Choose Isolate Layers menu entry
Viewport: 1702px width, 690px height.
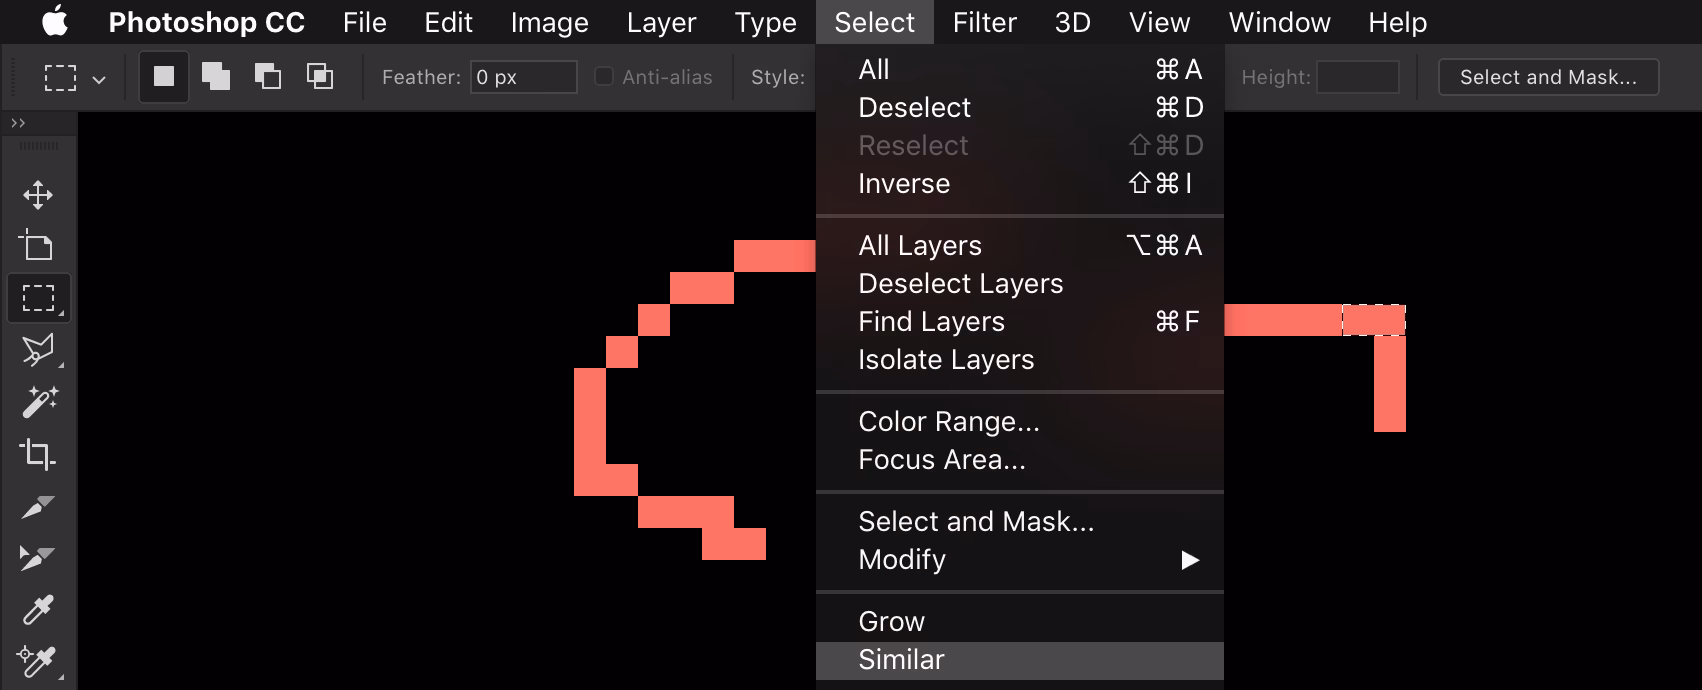point(1020,359)
